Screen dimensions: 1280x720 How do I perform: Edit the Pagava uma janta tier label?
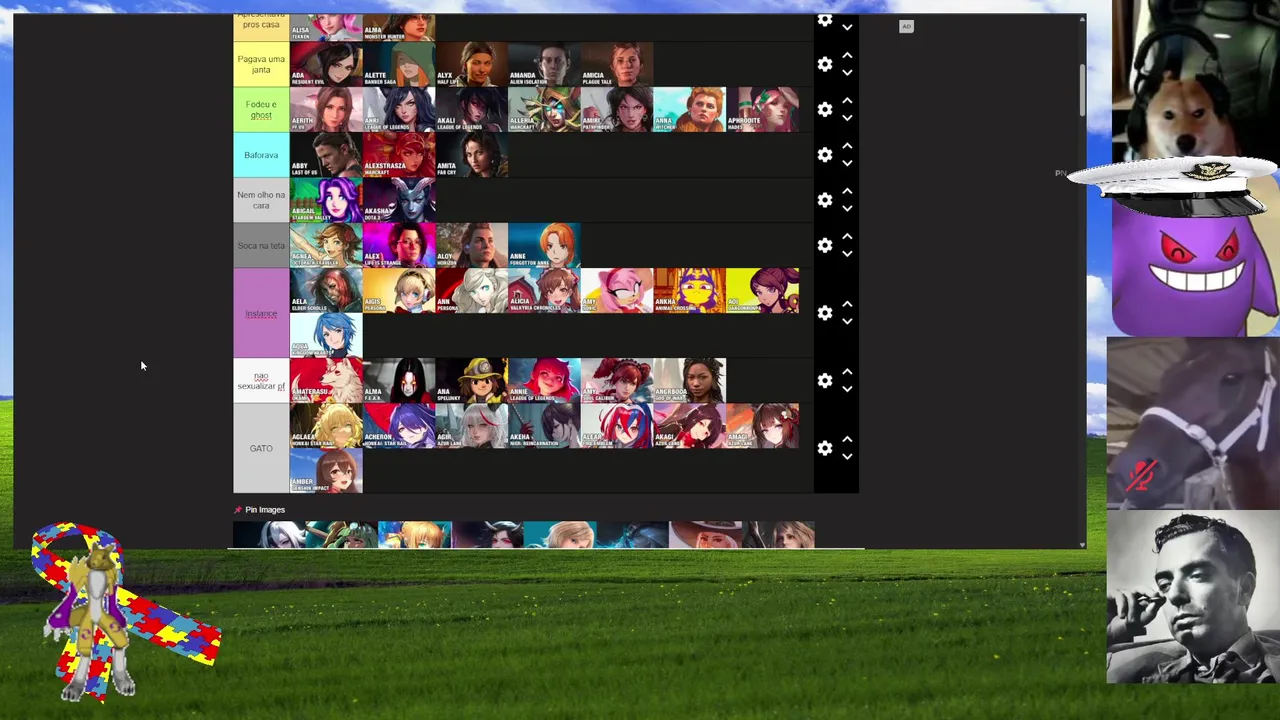tap(261, 64)
